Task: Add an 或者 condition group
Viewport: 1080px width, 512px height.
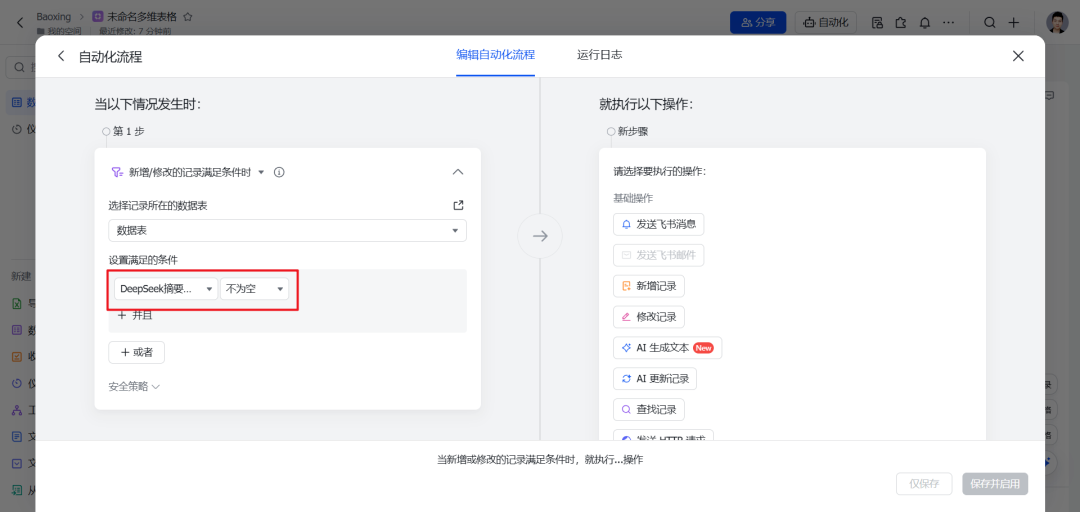Action: 136,352
